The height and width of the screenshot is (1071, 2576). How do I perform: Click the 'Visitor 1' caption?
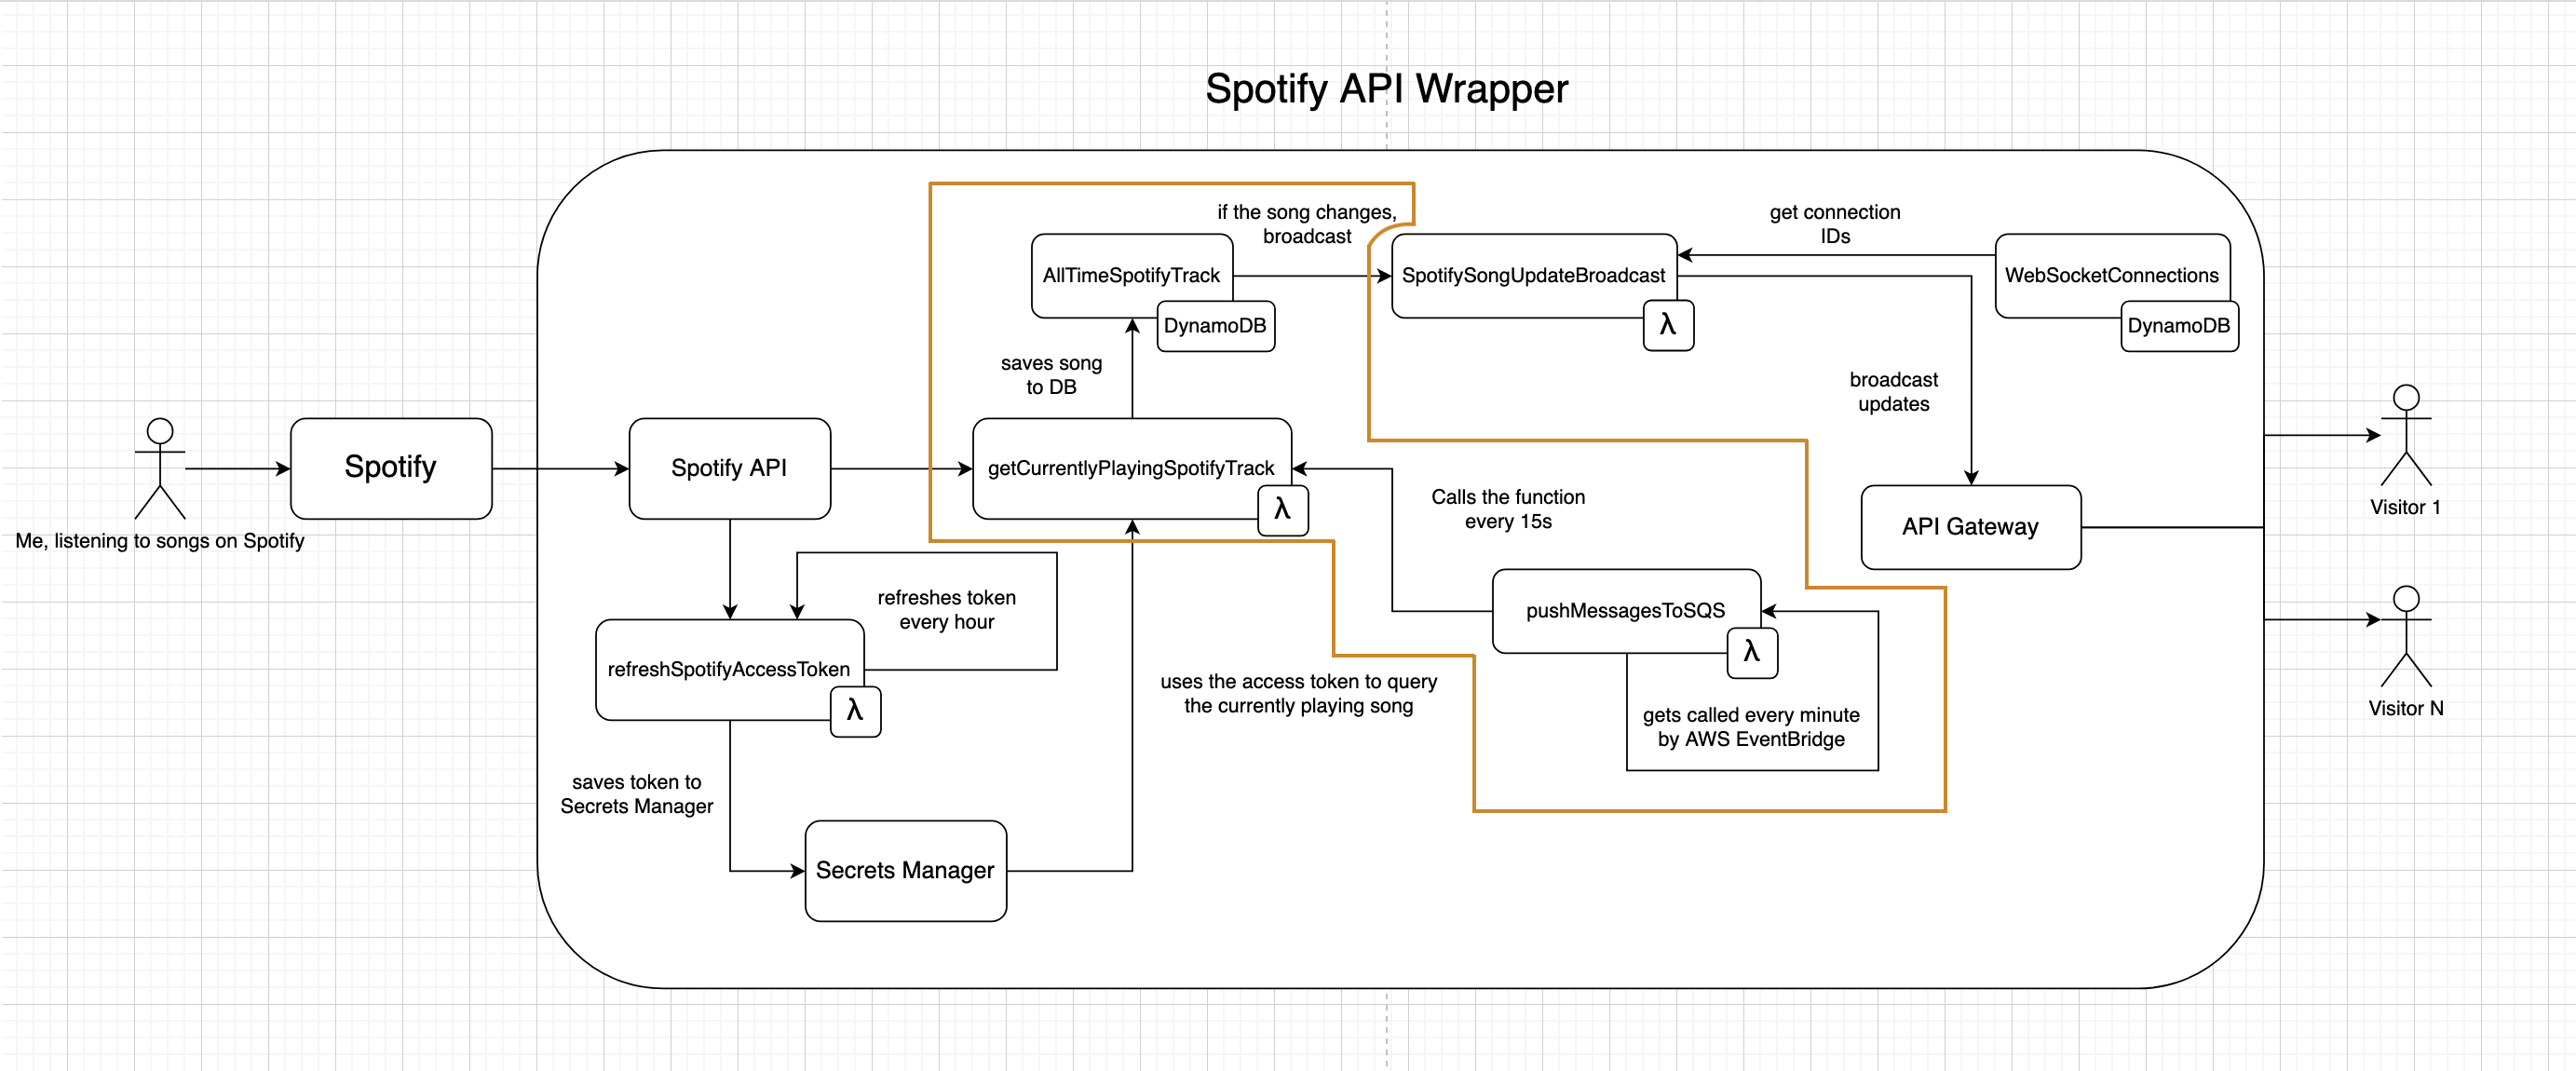(2405, 507)
